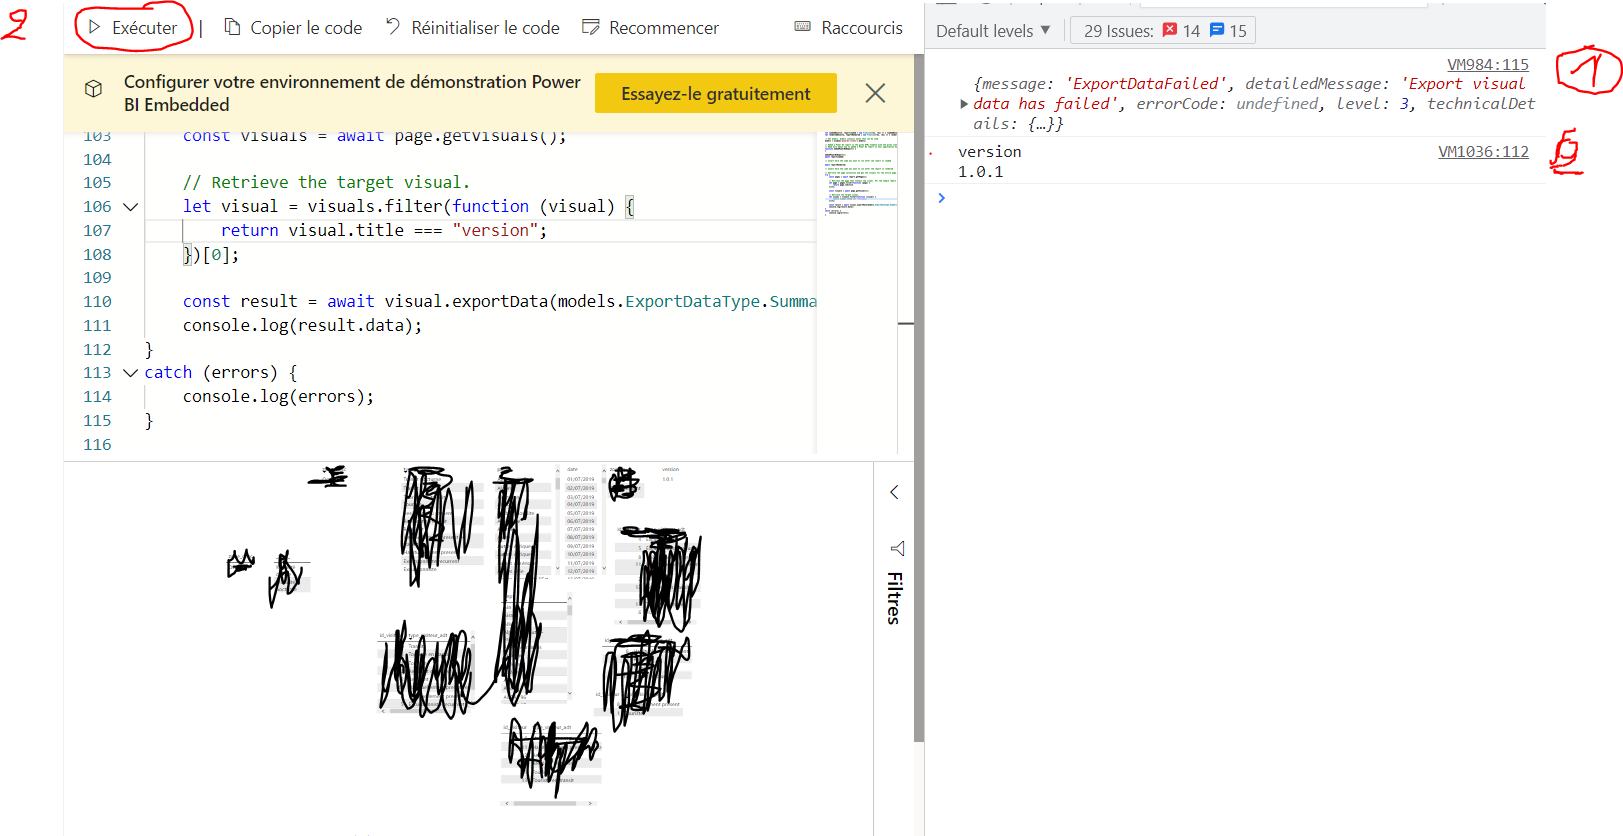This screenshot has width=1623, height=836.
Task: Click the 1.0.1 console output value
Action: (980, 172)
